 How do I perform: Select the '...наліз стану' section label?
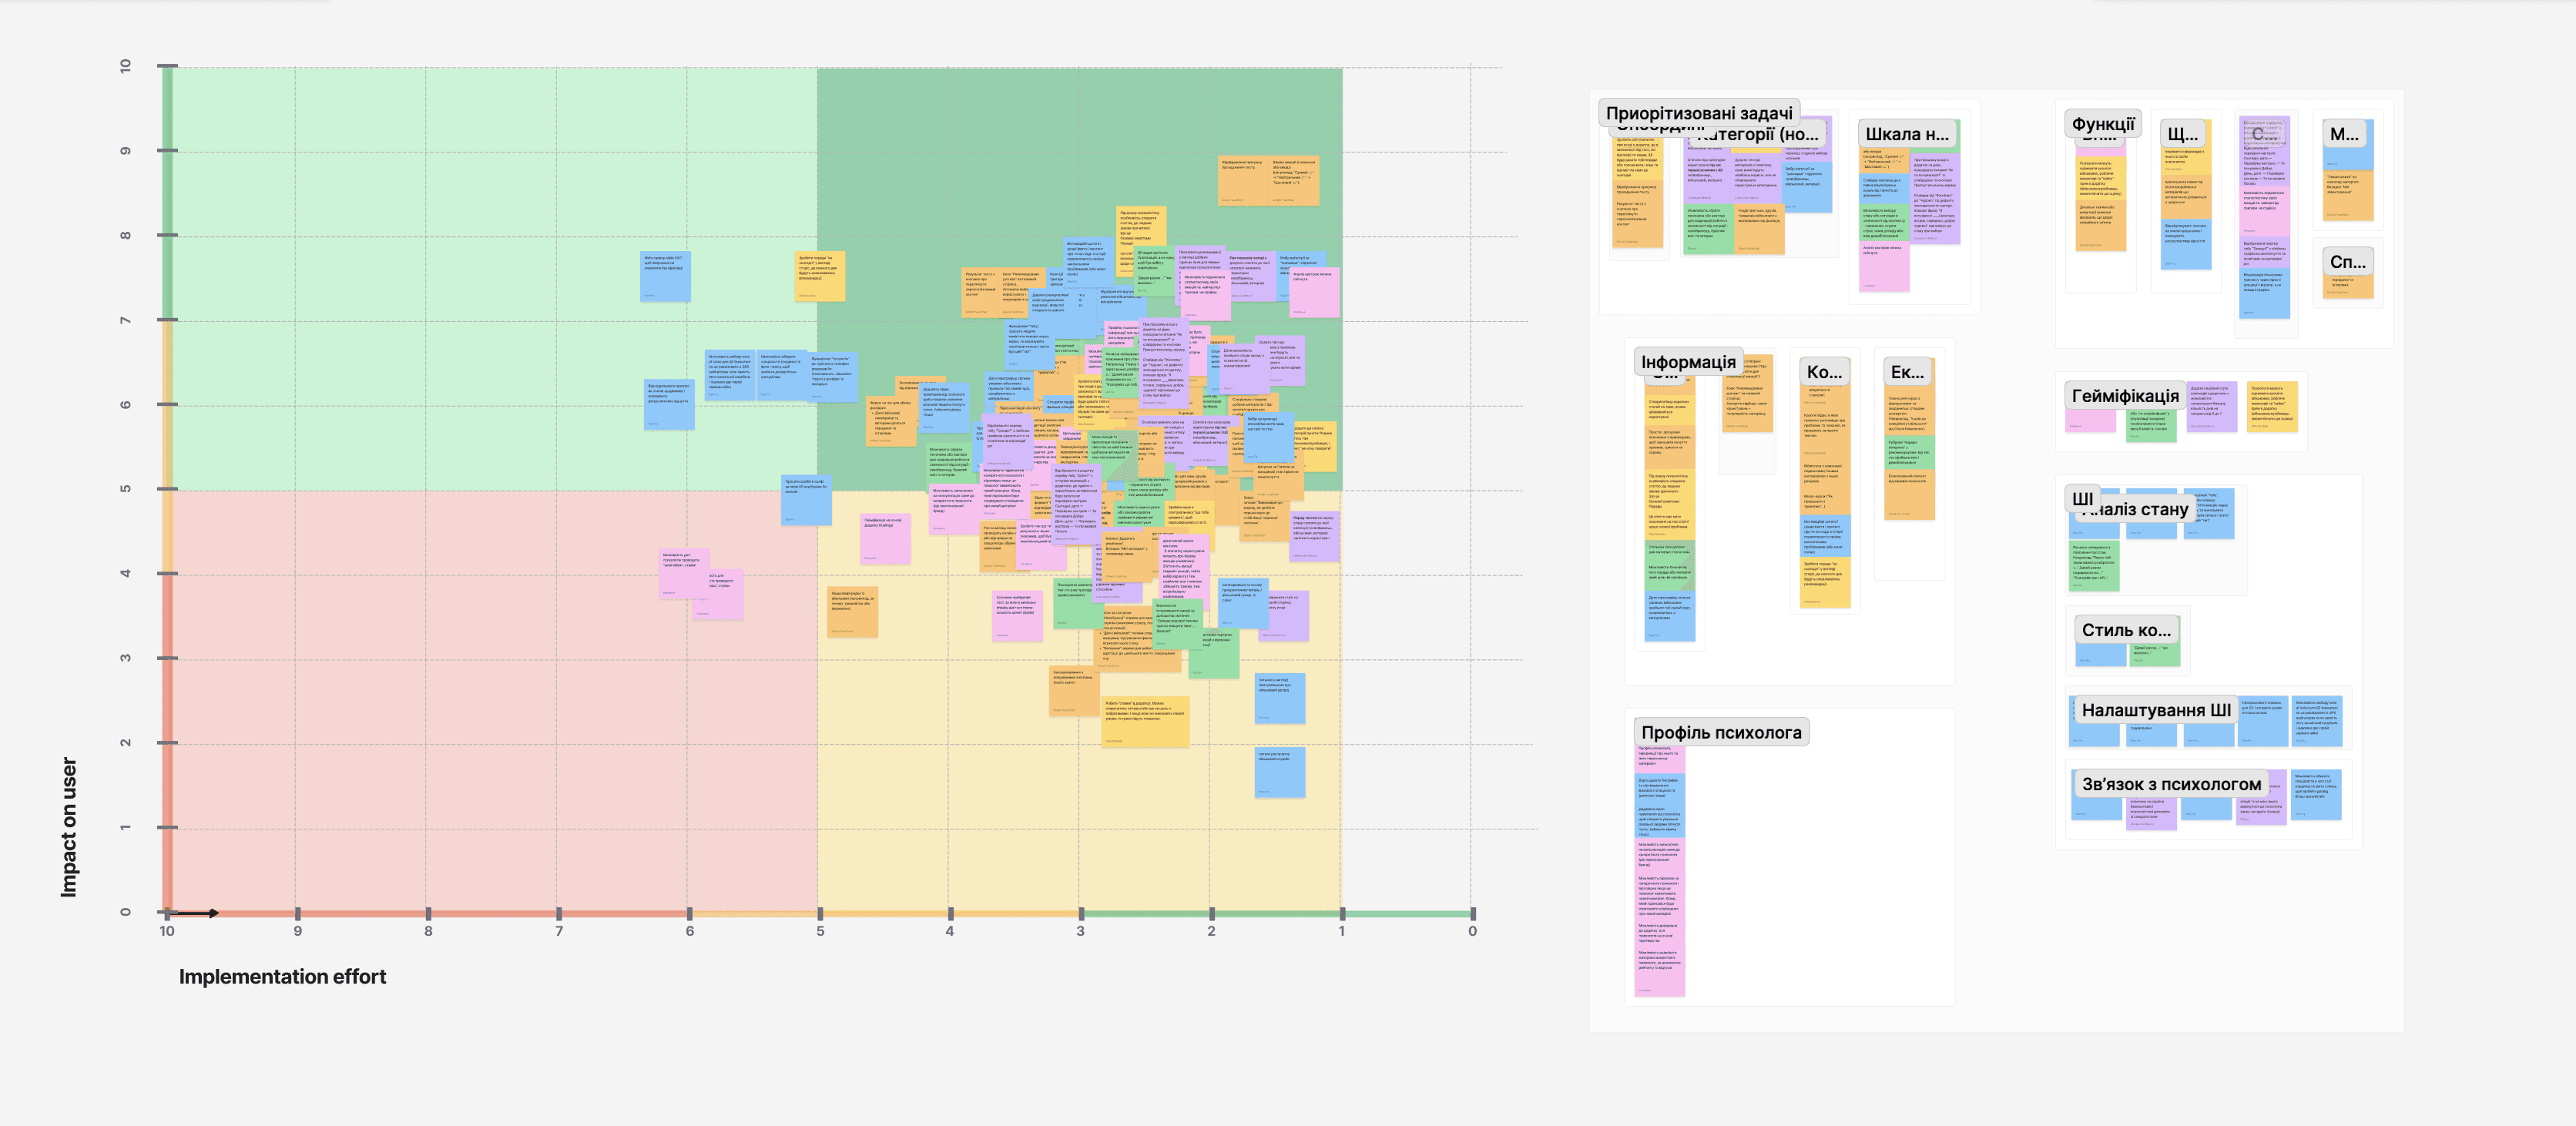click(2137, 510)
